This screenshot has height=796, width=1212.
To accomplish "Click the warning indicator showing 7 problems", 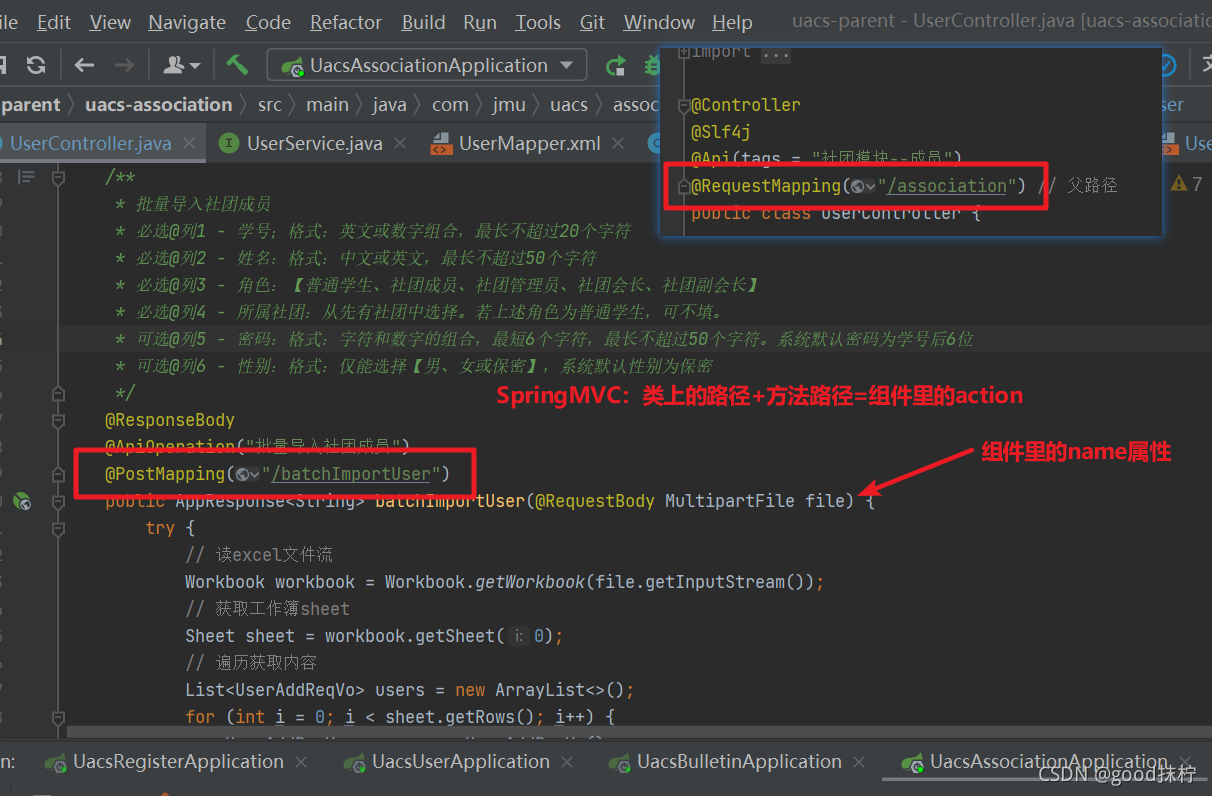I will pyautogui.click(x=1186, y=183).
